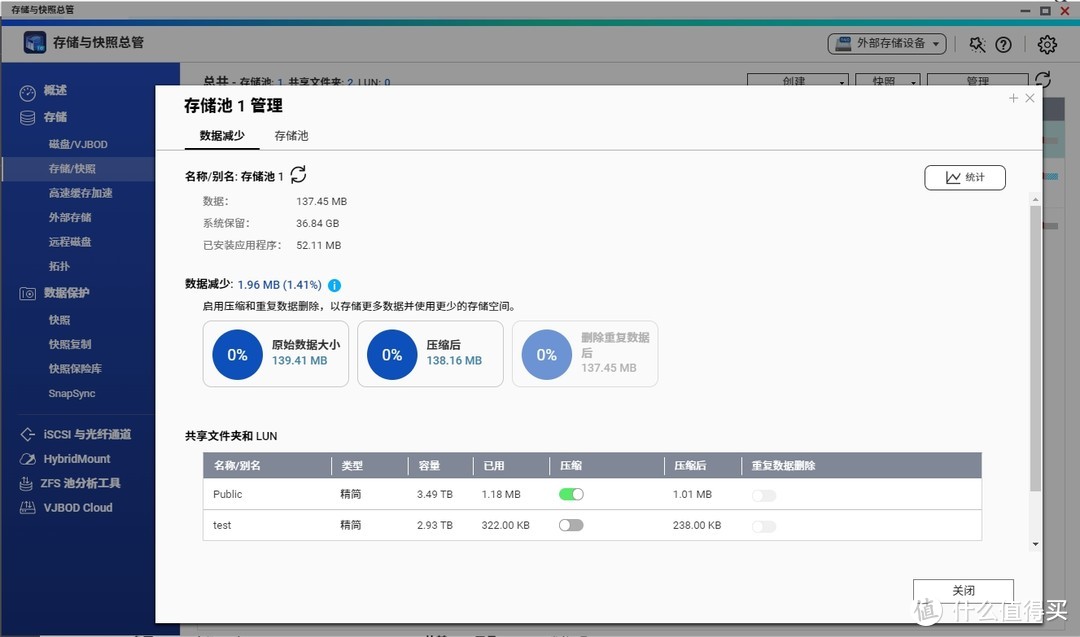Click the 统计 (Statistics) button
1080x637 pixels.
click(964, 177)
